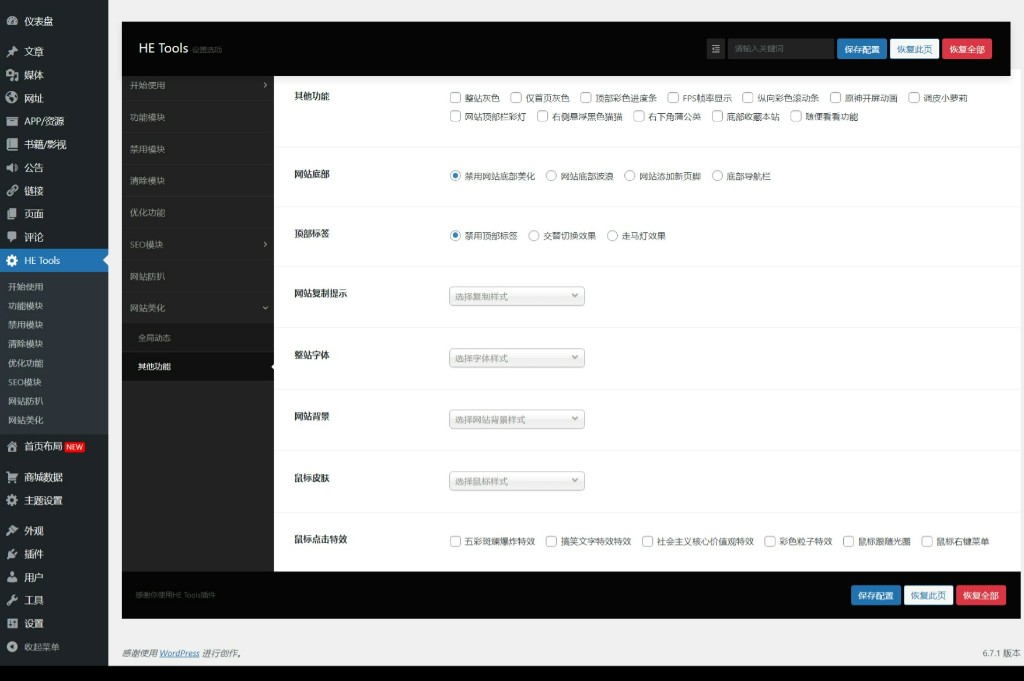Viewport: 1024px width, 681px height.
Task: Select 禁用网站底部美化 radio button
Action: (x=455, y=176)
